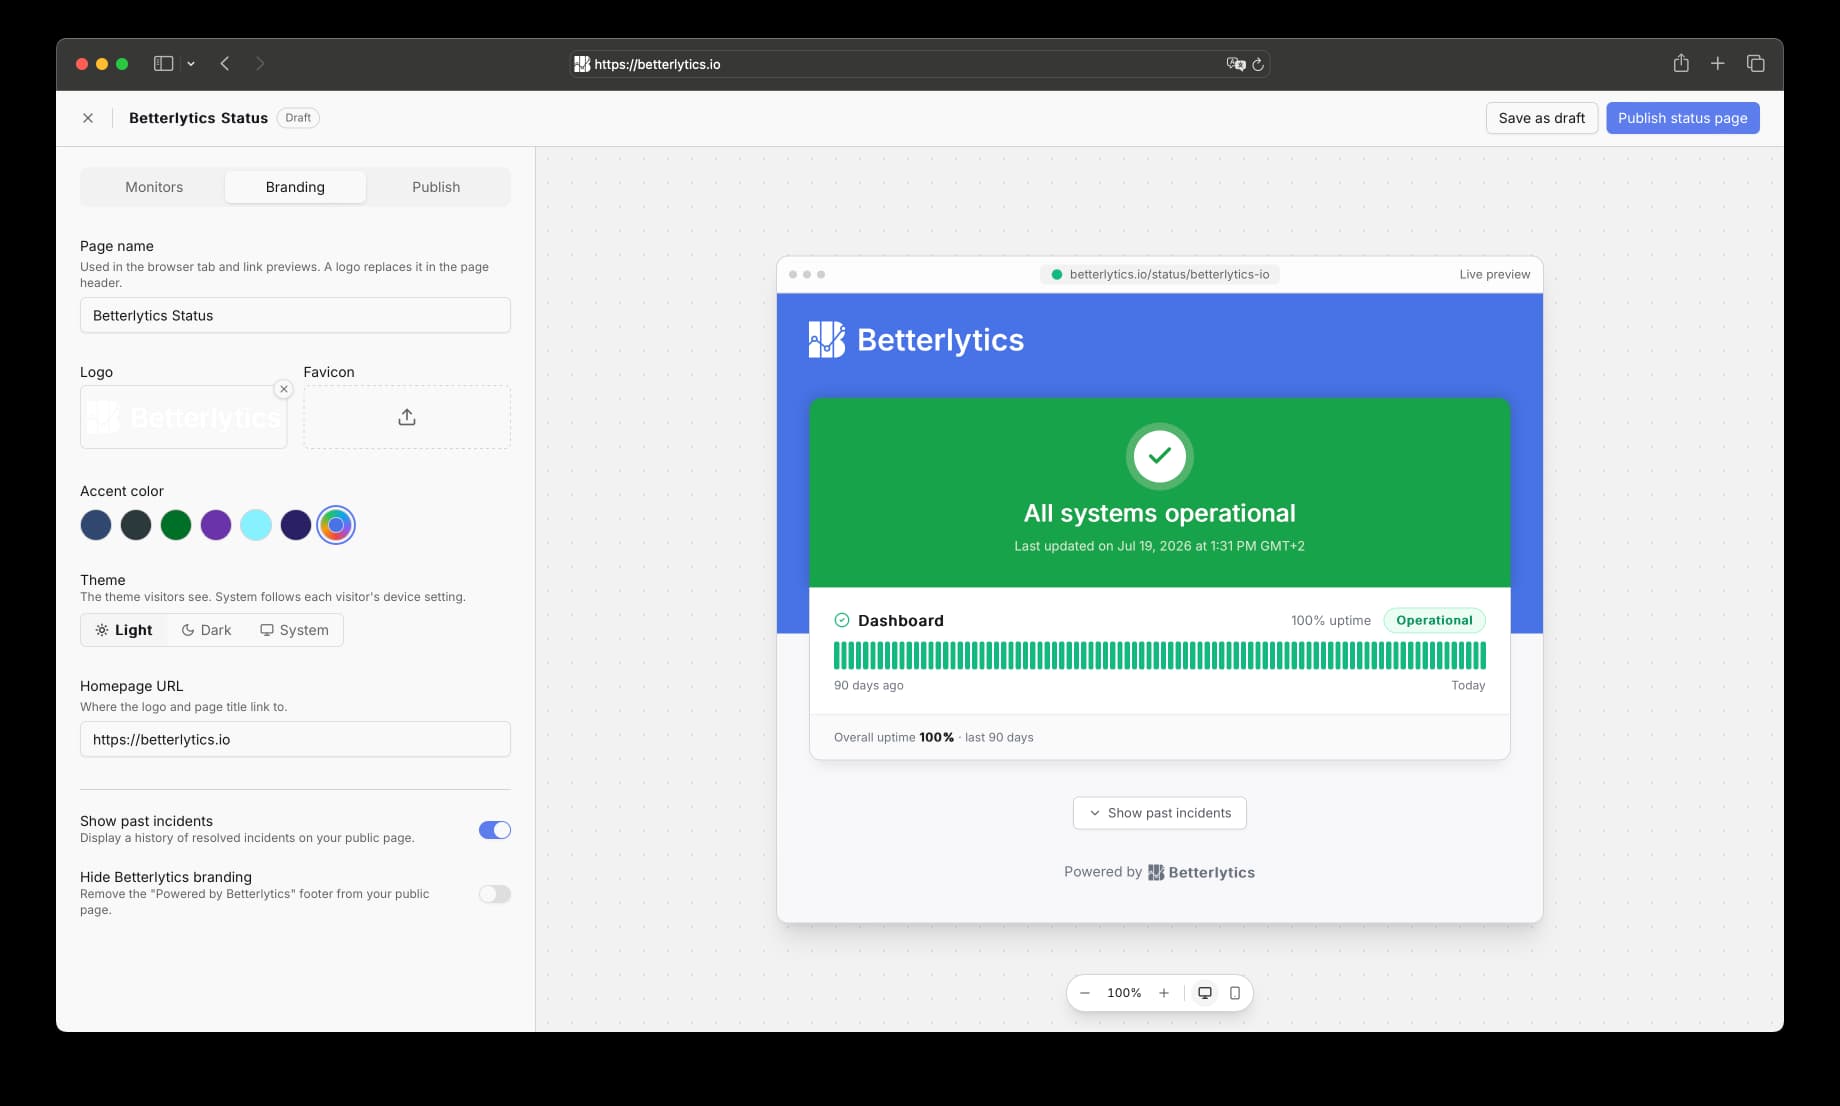Reload the current page
1840x1106 pixels.
click(1258, 64)
